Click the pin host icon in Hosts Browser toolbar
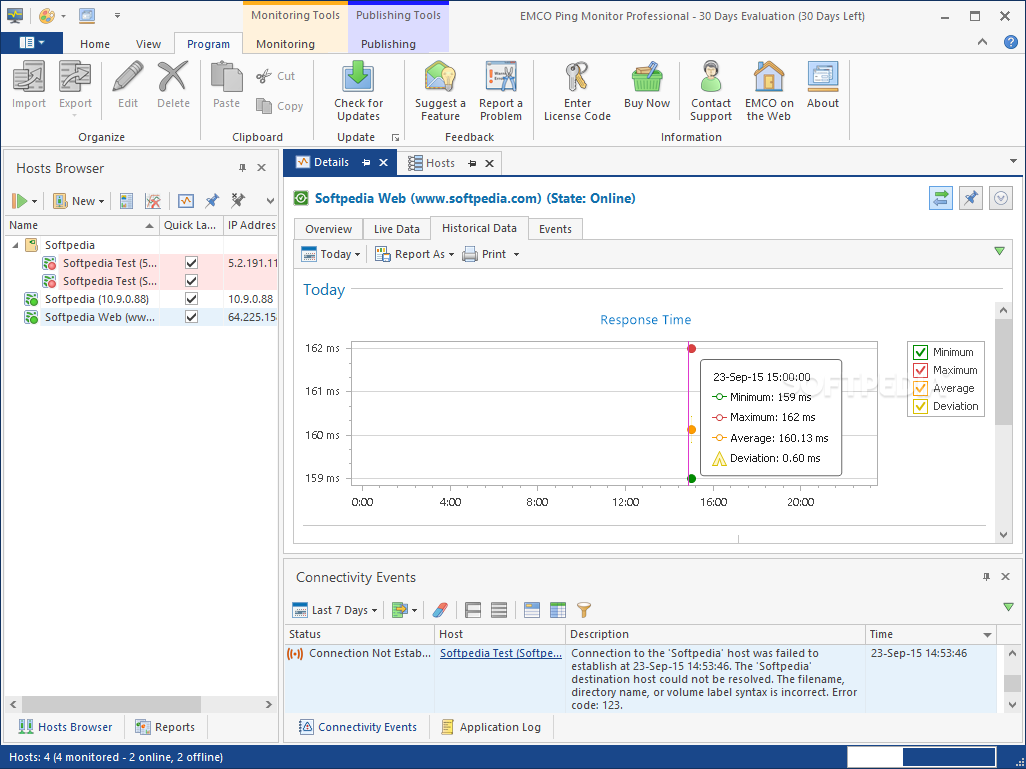Image resolution: width=1026 pixels, height=769 pixels. pos(212,200)
